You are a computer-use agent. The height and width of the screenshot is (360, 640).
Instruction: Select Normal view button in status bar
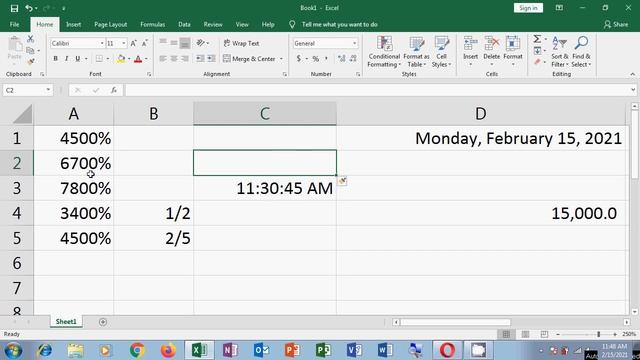coord(506,334)
